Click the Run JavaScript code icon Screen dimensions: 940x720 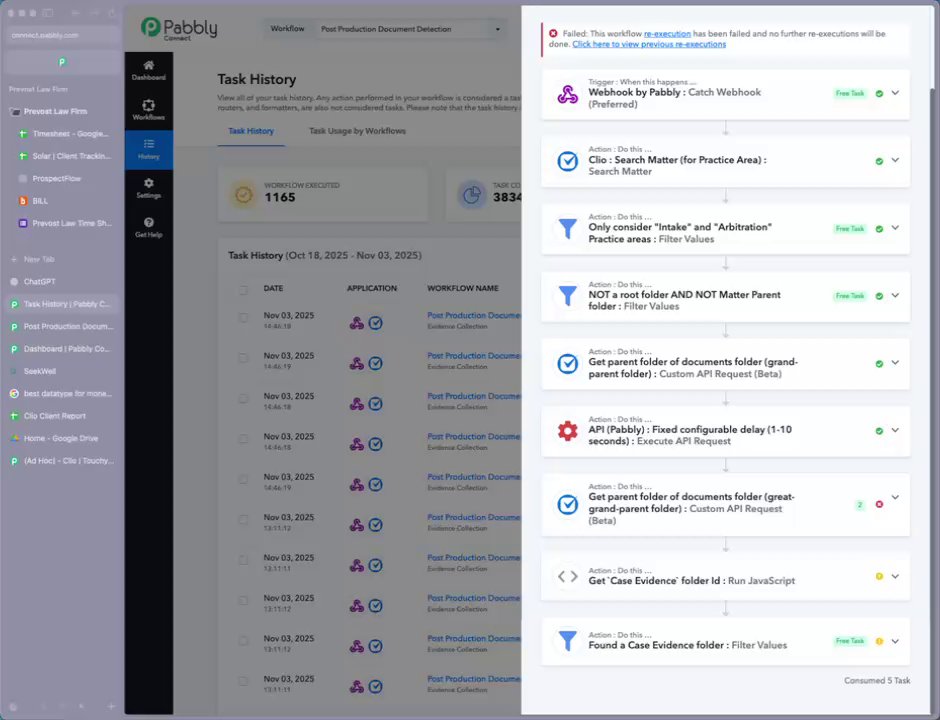tap(567, 576)
